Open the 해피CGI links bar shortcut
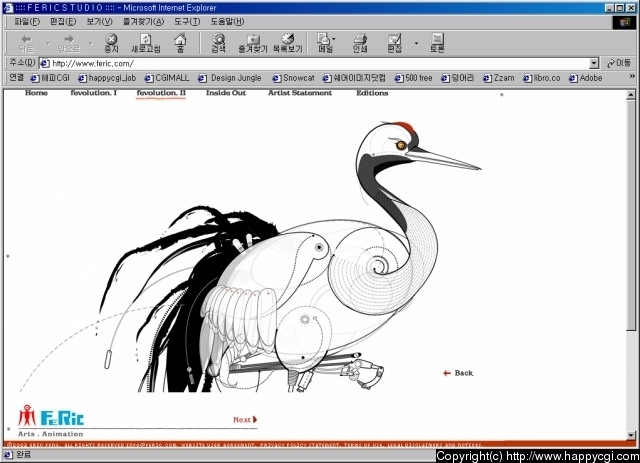The width and height of the screenshot is (640, 463). (x=50, y=78)
